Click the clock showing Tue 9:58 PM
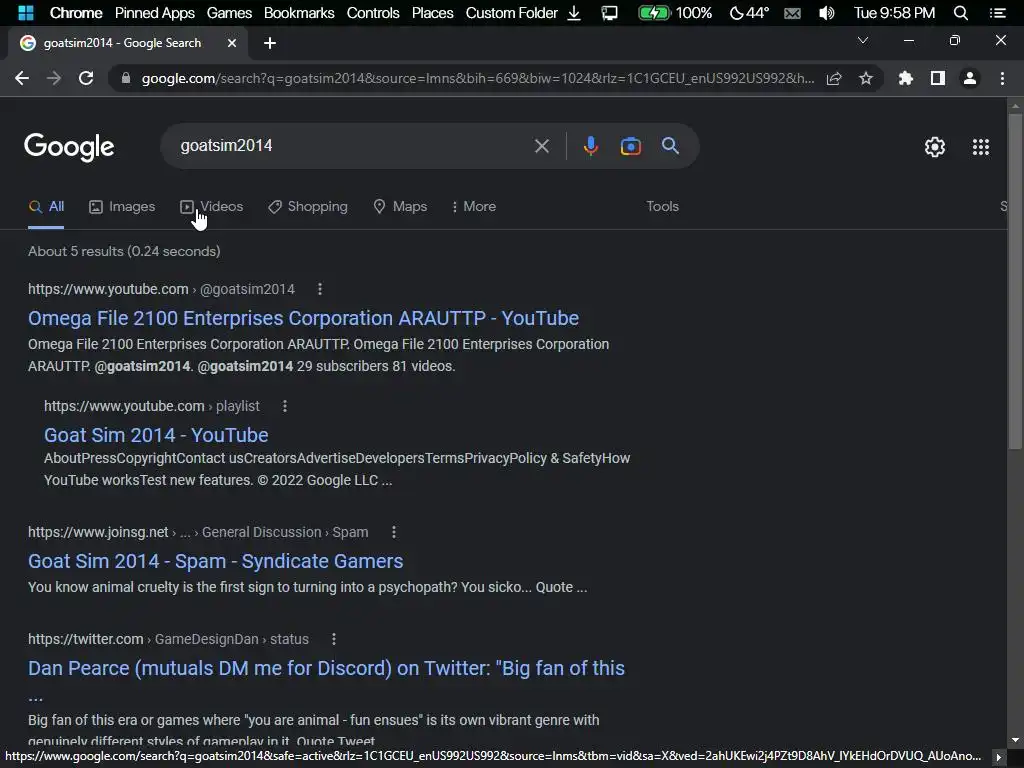1024x768 pixels. [894, 12]
